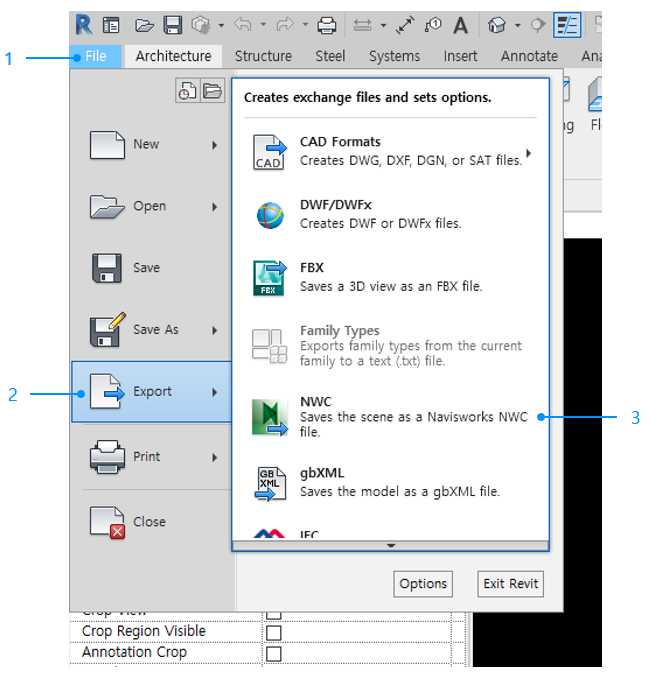Screen dimensions: 656x686
Task: Open the 3D View dropdown arrow
Action: 518,25
